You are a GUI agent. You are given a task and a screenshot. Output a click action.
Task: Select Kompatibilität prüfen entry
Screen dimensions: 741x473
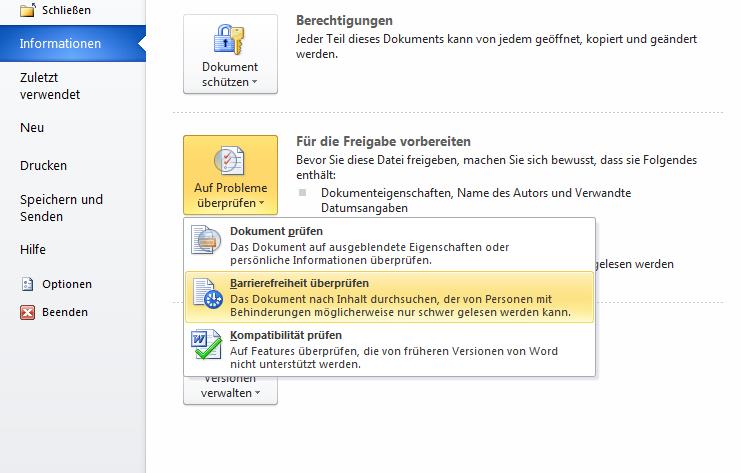pos(389,349)
